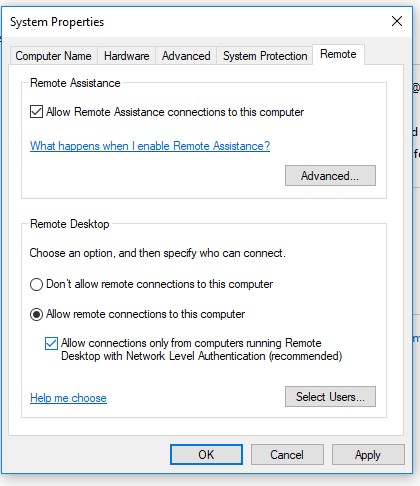Select the System Protection tab
The width and height of the screenshot is (420, 486).
click(265, 56)
